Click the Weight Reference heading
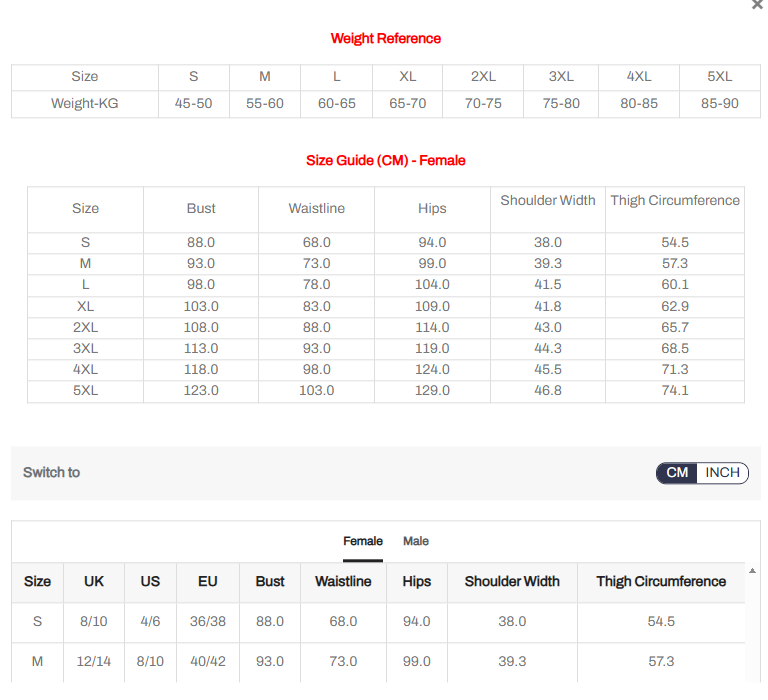Viewport: 768px width, 700px height. click(x=385, y=38)
